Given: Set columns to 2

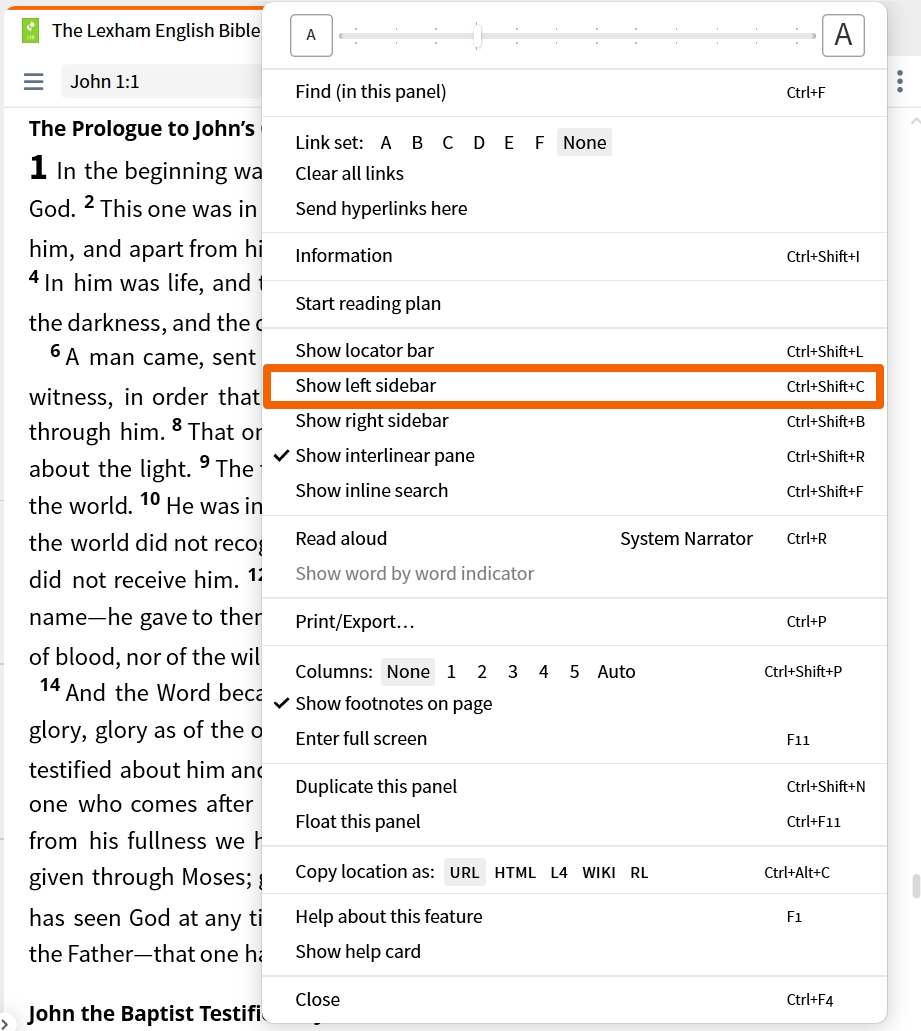Looking at the screenshot, I should pyautogui.click(x=482, y=671).
